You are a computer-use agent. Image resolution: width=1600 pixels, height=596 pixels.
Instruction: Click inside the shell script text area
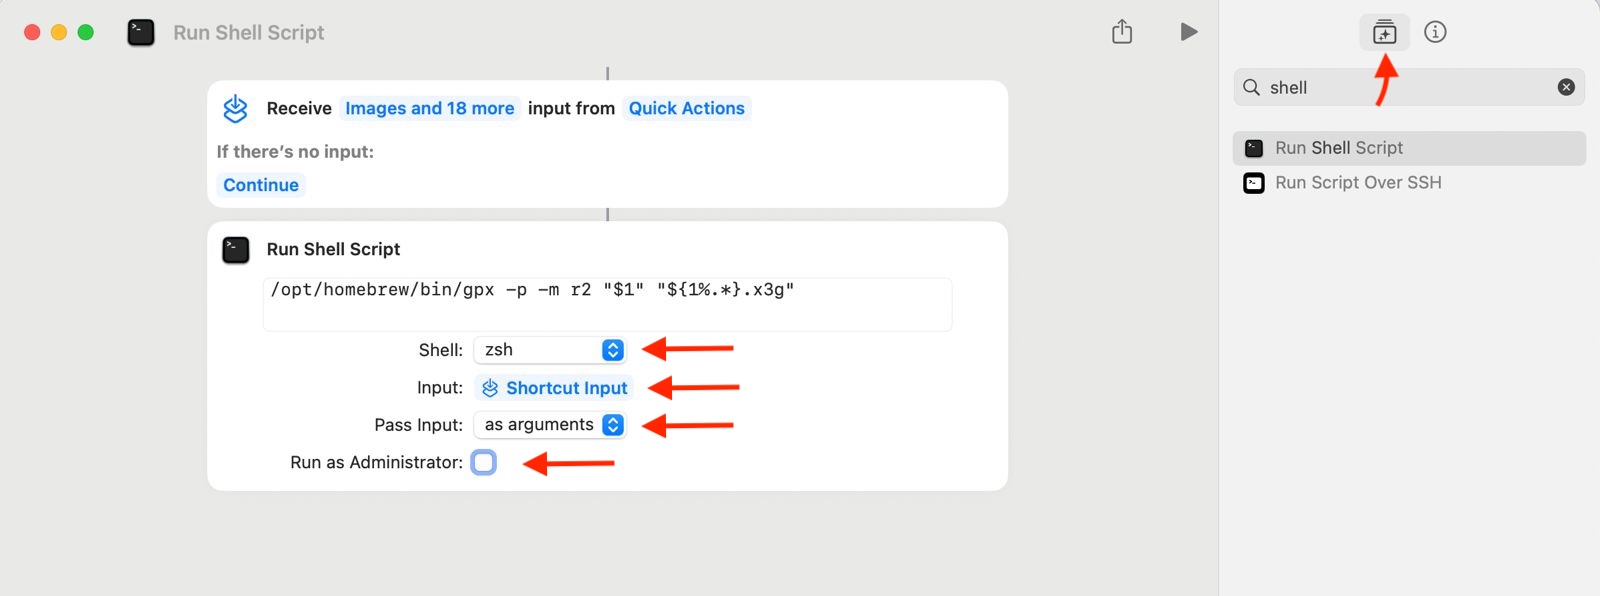pyautogui.click(x=607, y=305)
